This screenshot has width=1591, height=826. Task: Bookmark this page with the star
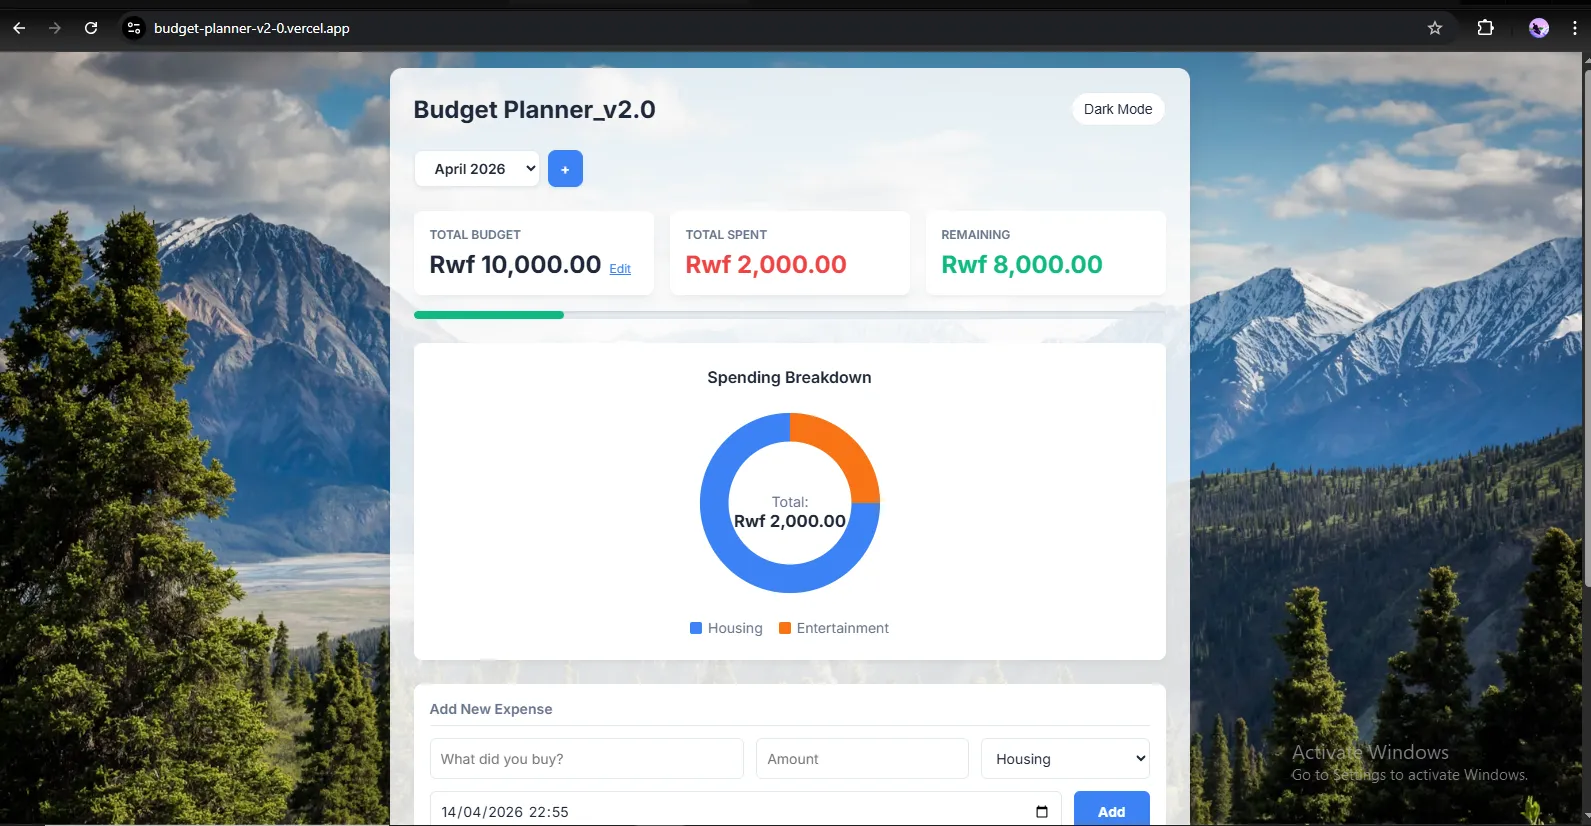click(1435, 28)
